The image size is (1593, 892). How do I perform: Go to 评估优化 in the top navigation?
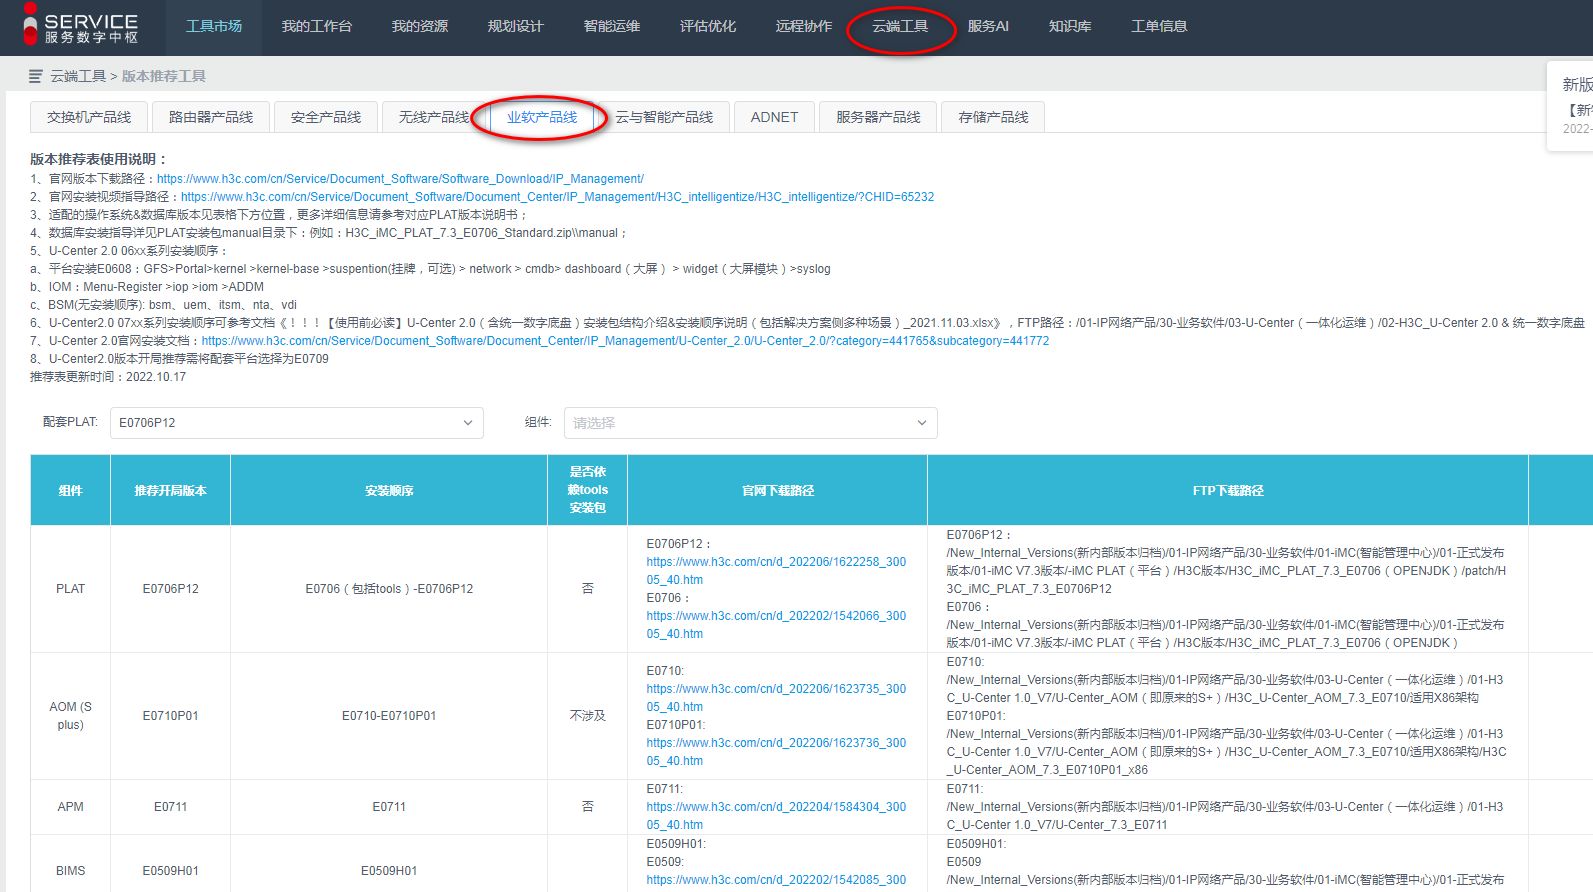tap(708, 26)
